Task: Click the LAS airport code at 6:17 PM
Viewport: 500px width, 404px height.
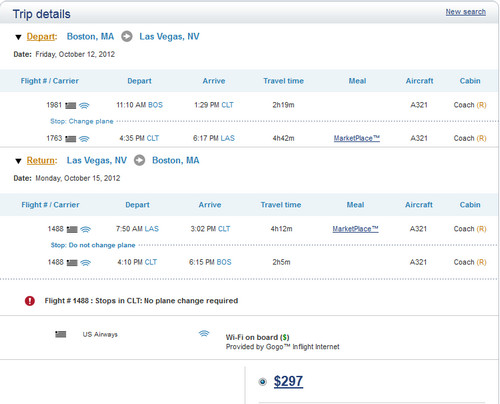Action: [228, 138]
